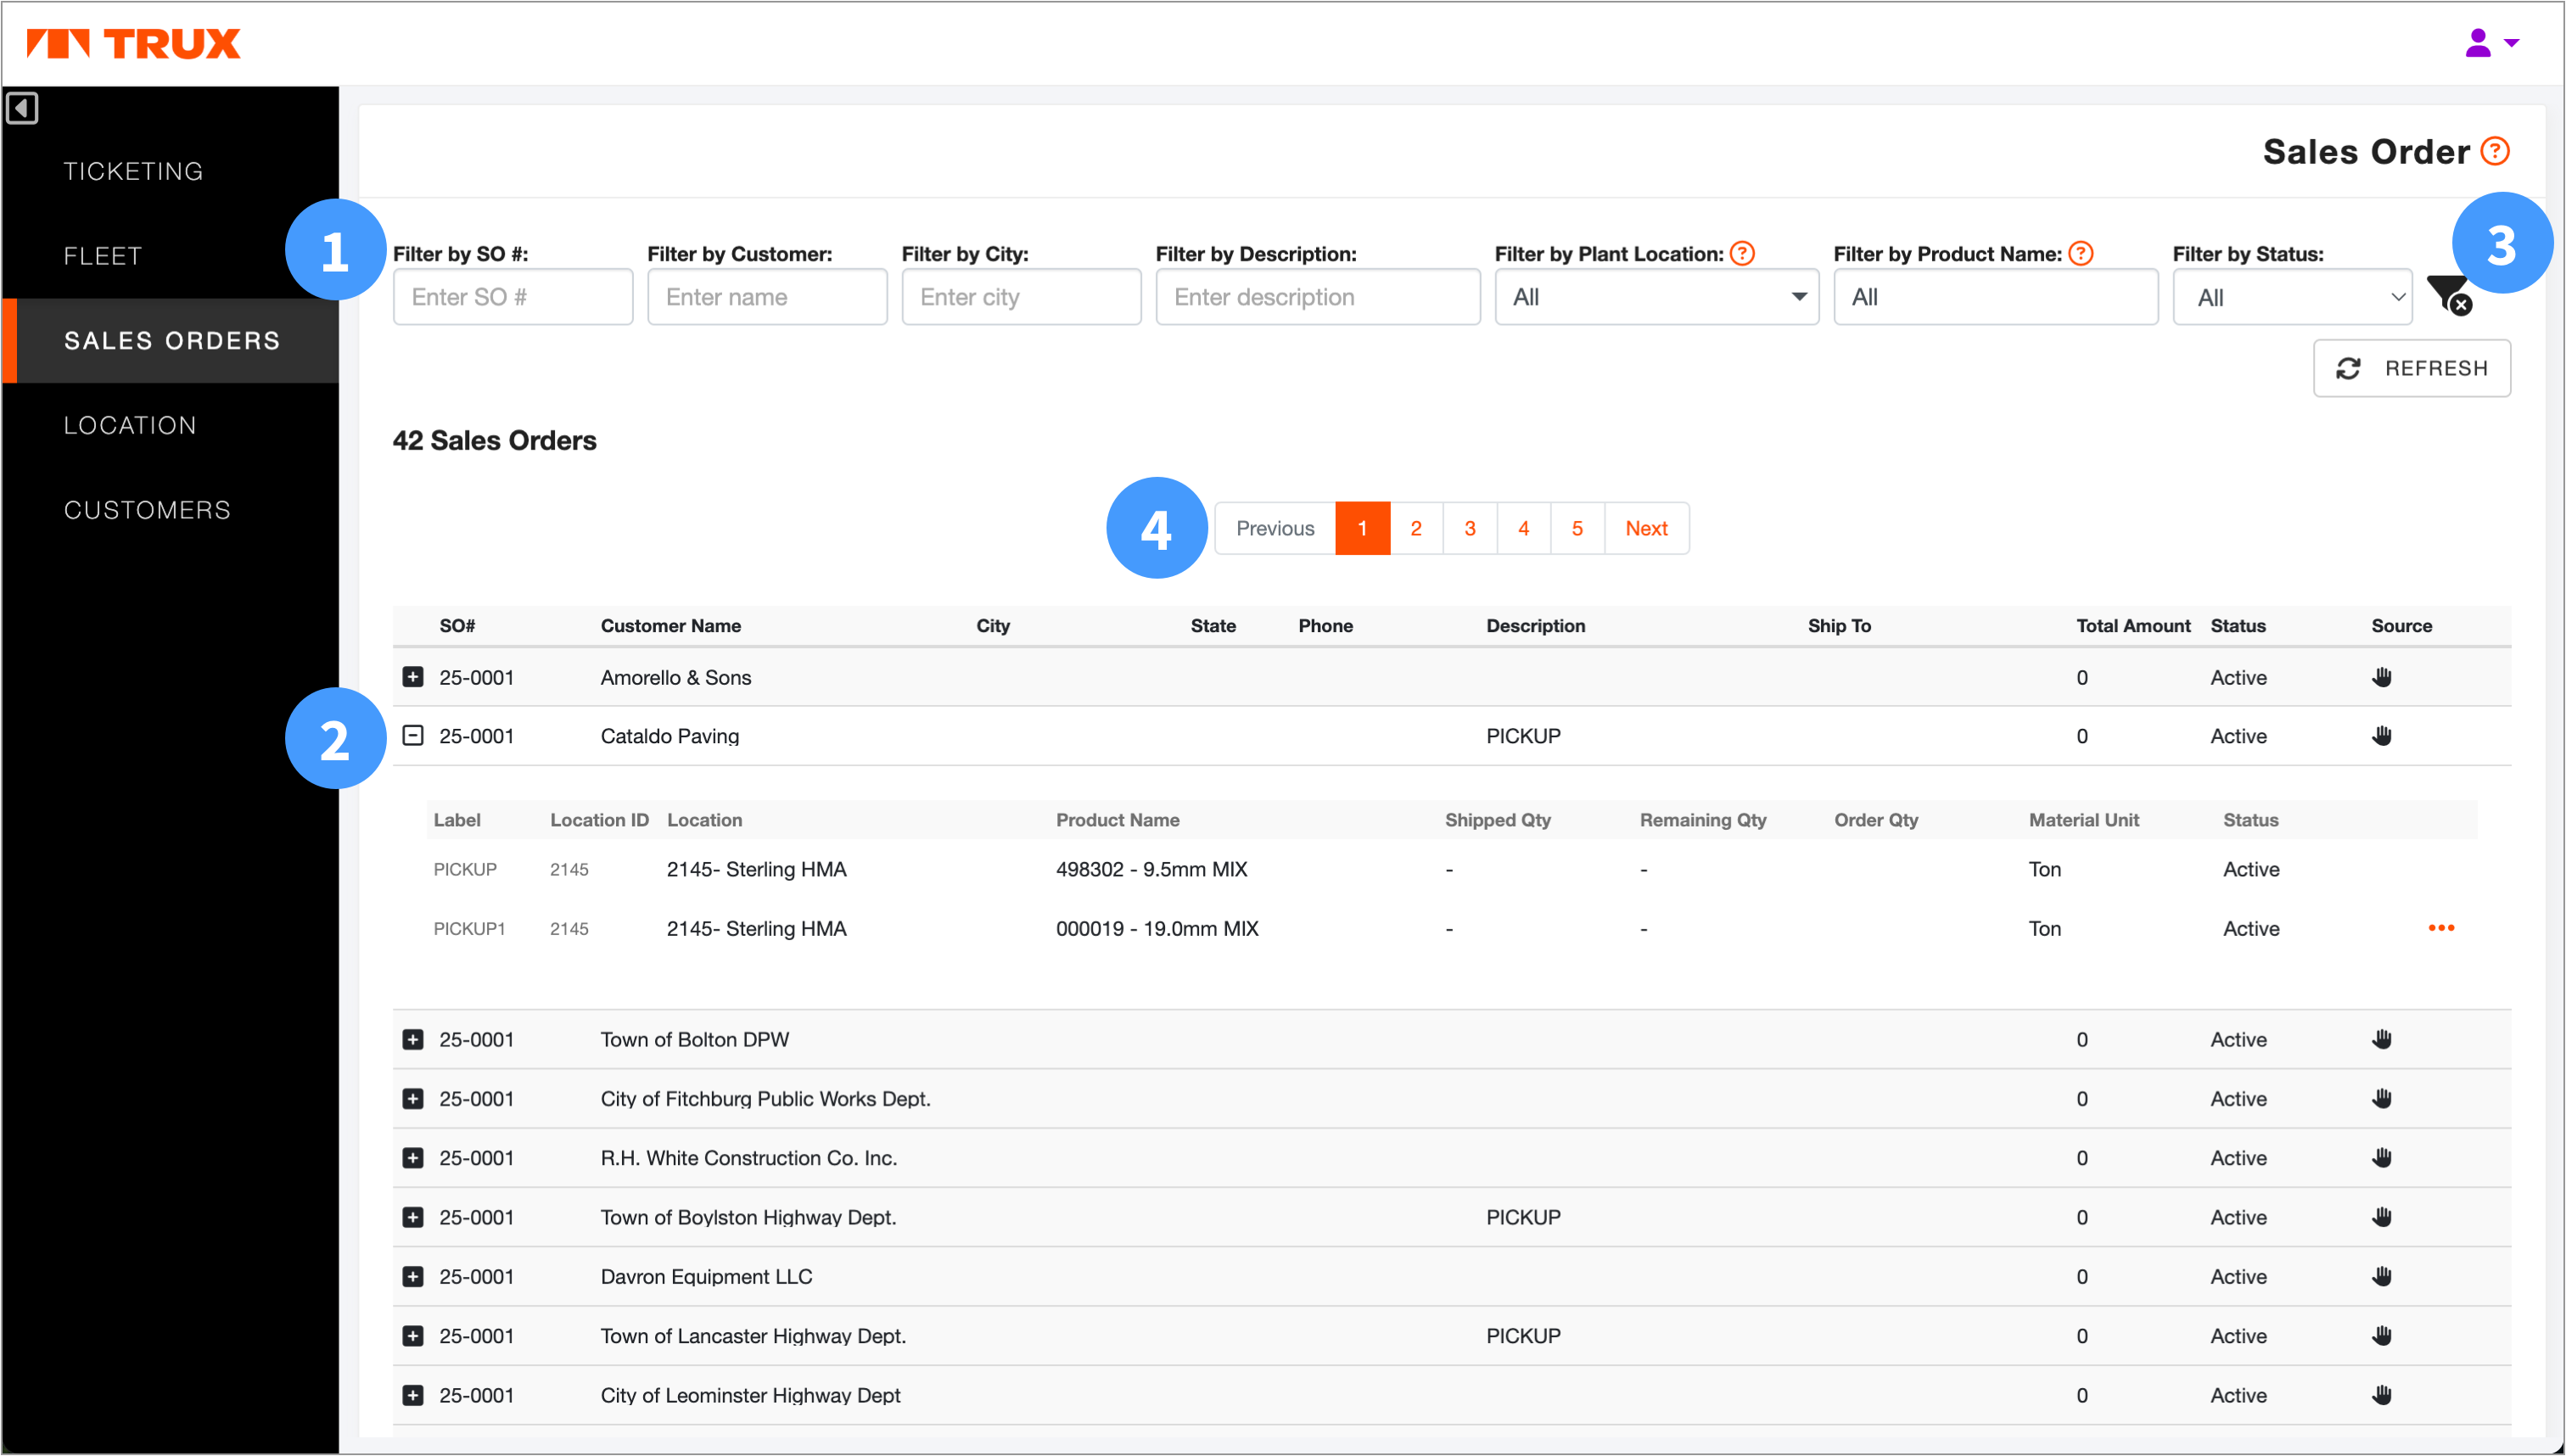Click source hand icon for City of Fitchburg
Image resolution: width=2566 pixels, height=1456 pixels.
(2382, 1098)
